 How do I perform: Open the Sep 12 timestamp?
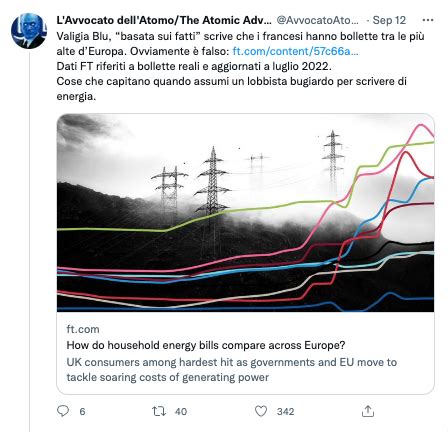pos(389,20)
